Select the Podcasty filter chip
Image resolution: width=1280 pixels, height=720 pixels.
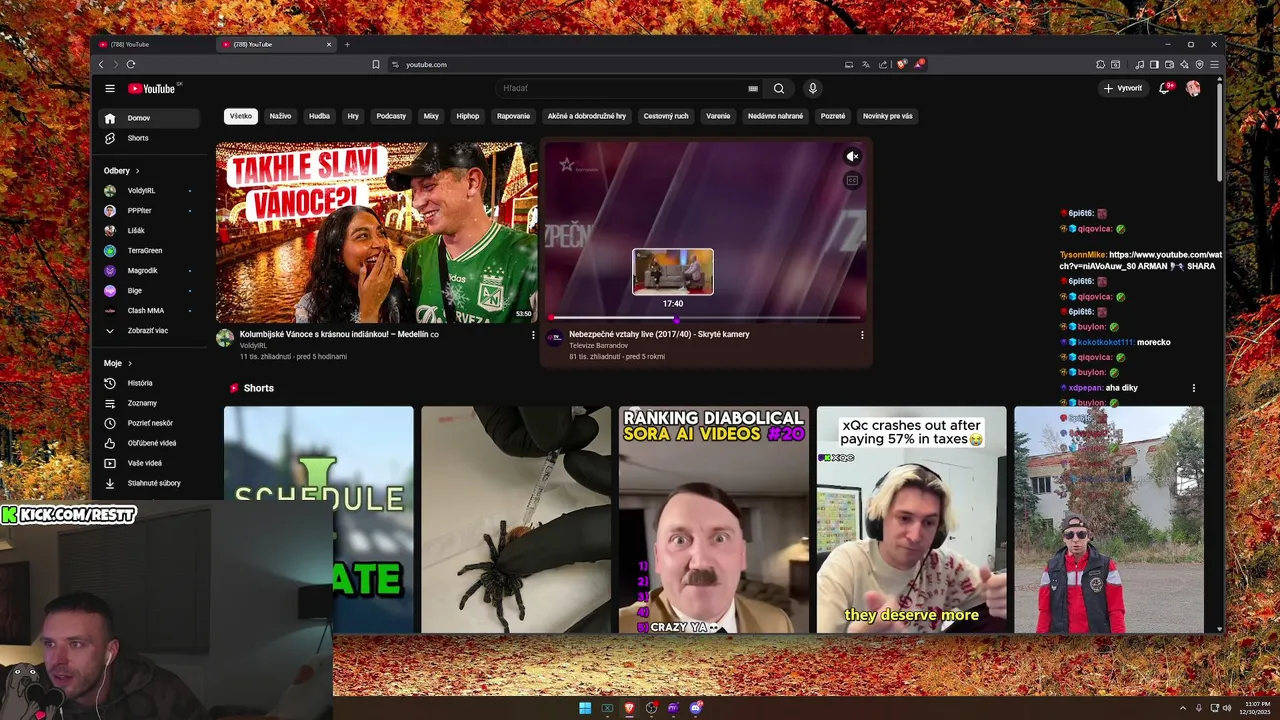pos(391,116)
